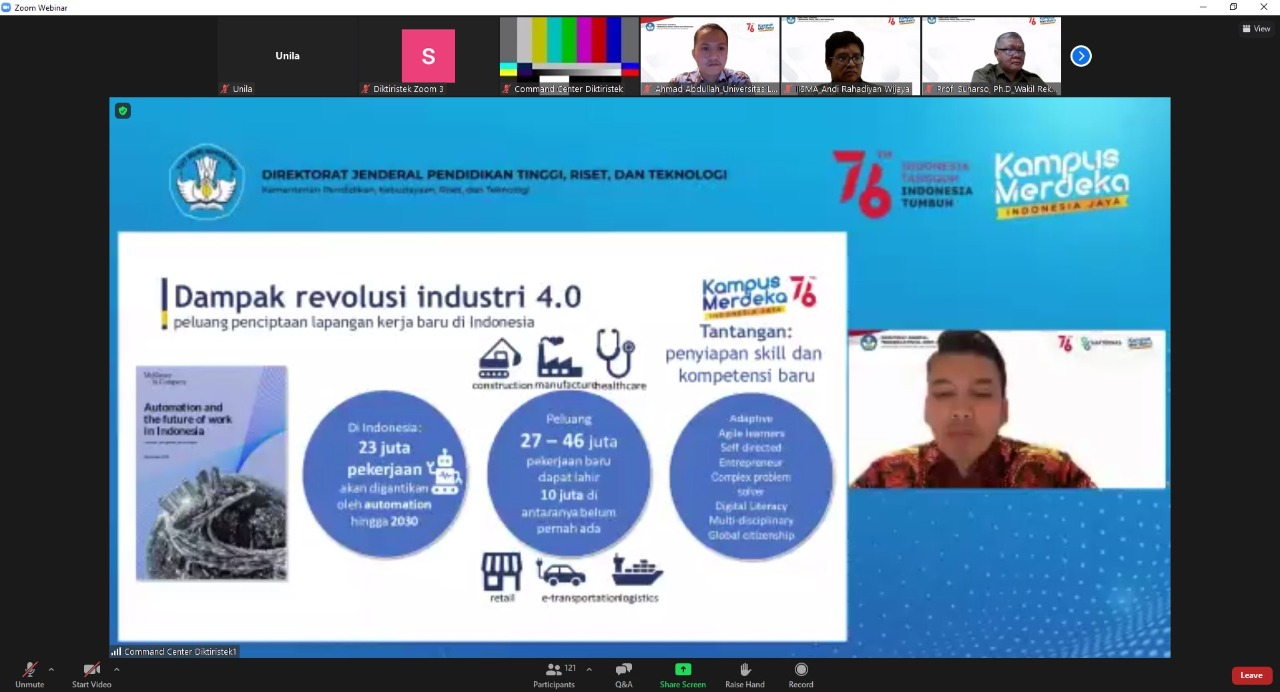Click the Zoom Webinar title bar icon

coord(7,7)
